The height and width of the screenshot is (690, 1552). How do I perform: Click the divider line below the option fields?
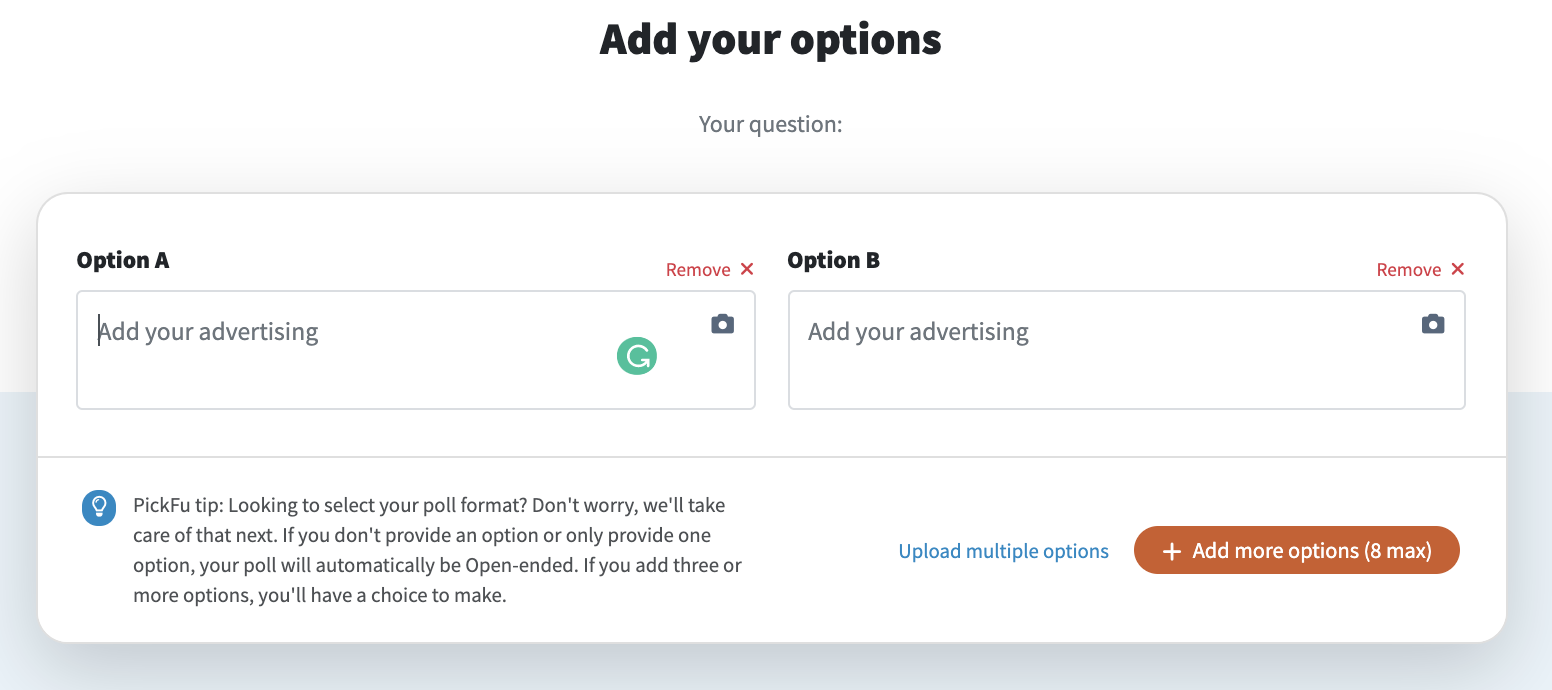point(771,457)
